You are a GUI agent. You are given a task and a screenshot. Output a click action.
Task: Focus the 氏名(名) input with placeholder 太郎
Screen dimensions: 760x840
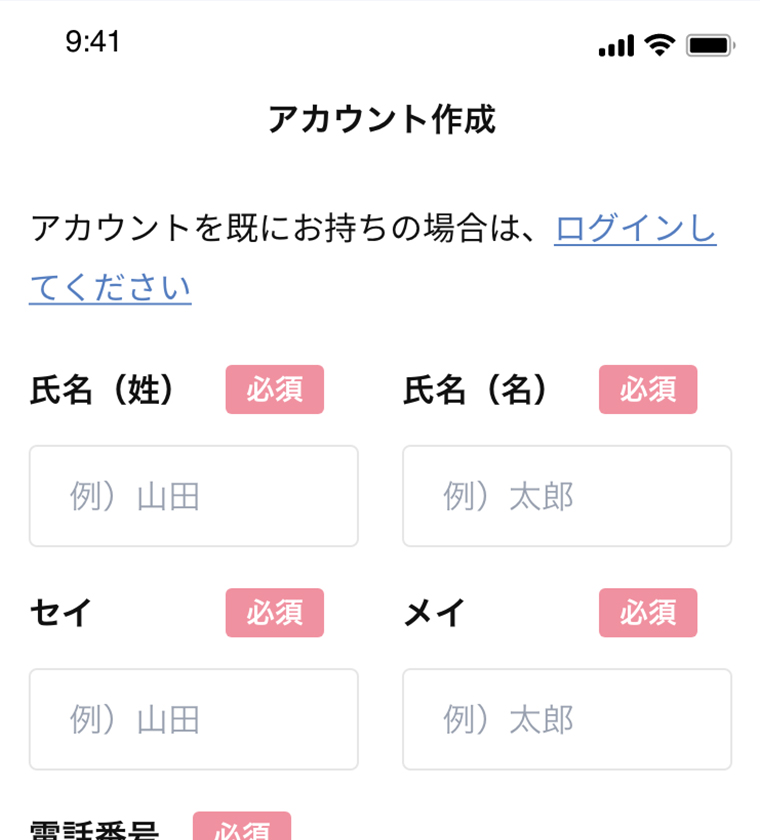[567, 496]
